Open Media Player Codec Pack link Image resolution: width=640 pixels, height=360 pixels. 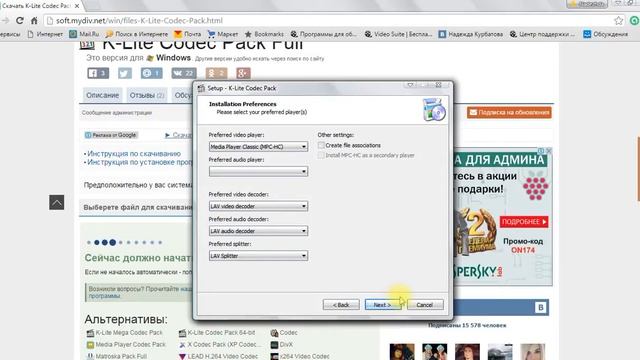(130, 344)
